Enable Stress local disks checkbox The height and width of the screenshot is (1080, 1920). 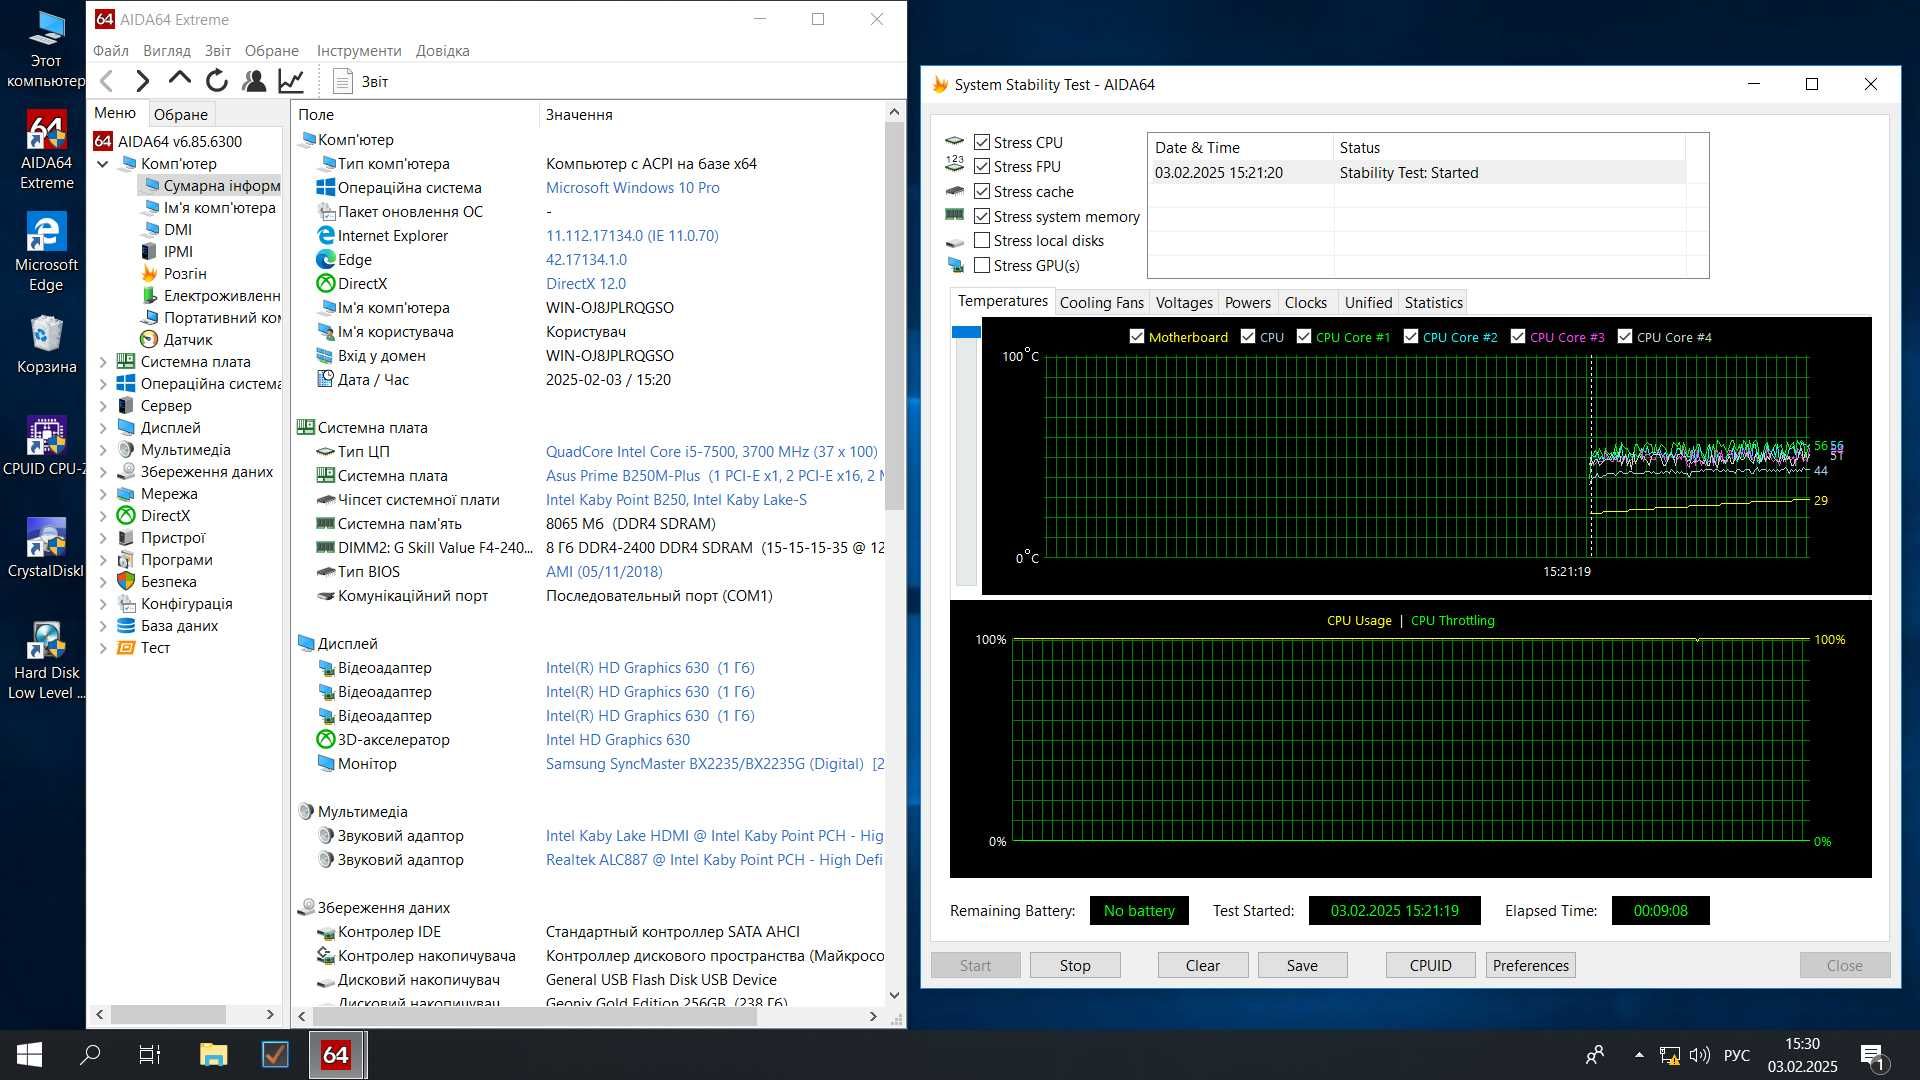(982, 240)
